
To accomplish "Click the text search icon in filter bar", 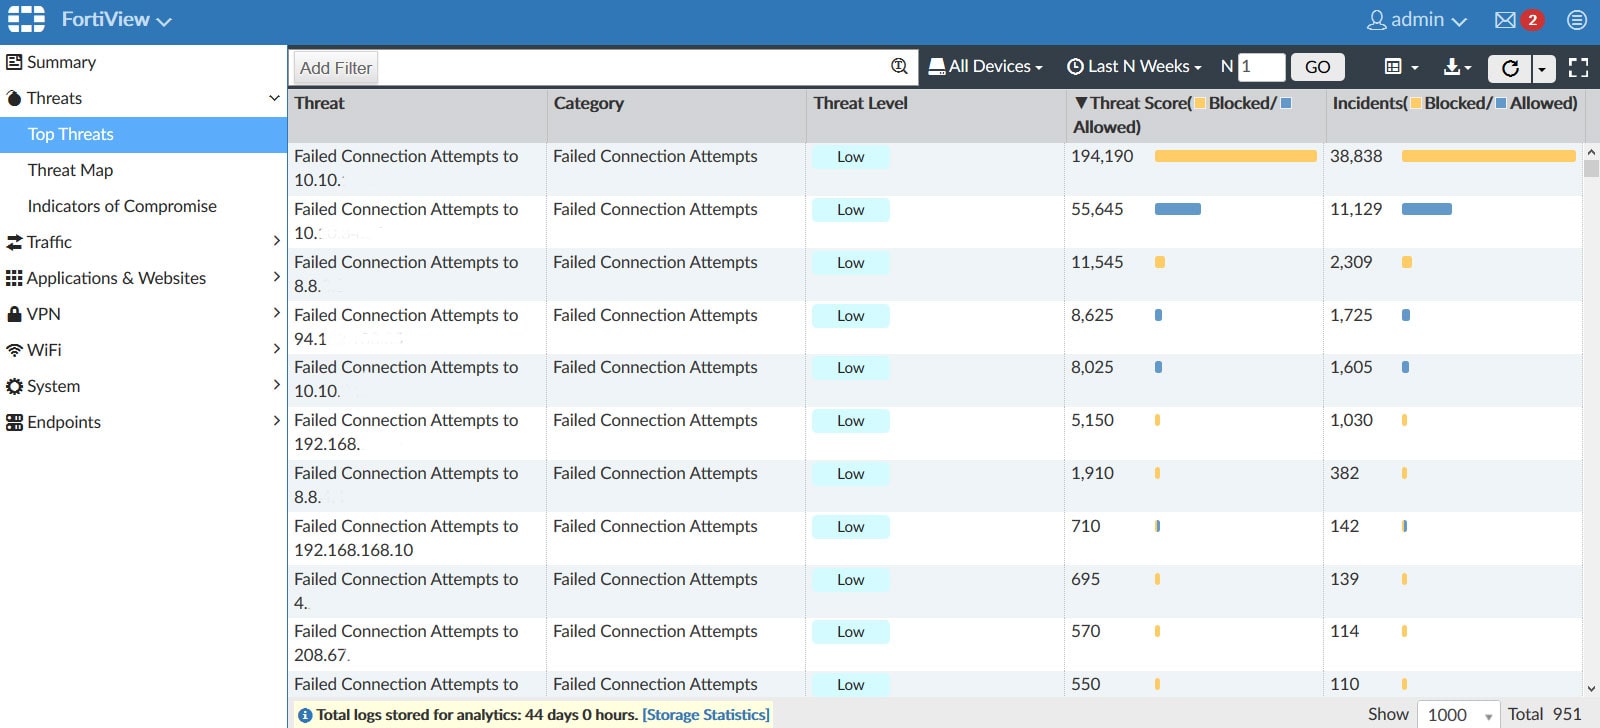I will (899, 67).
